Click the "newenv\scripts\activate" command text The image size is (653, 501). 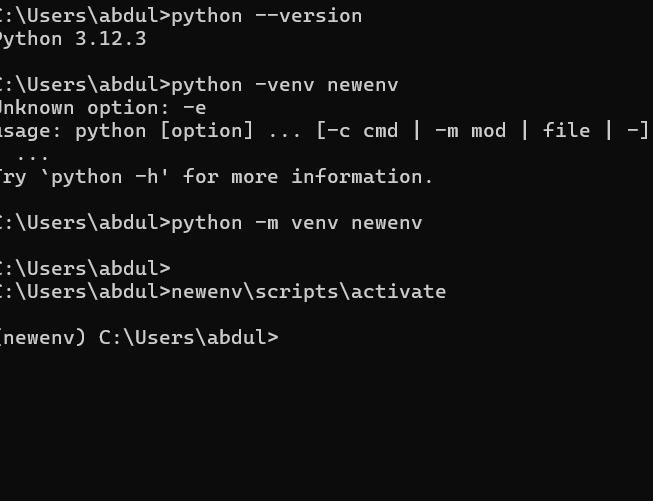(x=308, y=292)
